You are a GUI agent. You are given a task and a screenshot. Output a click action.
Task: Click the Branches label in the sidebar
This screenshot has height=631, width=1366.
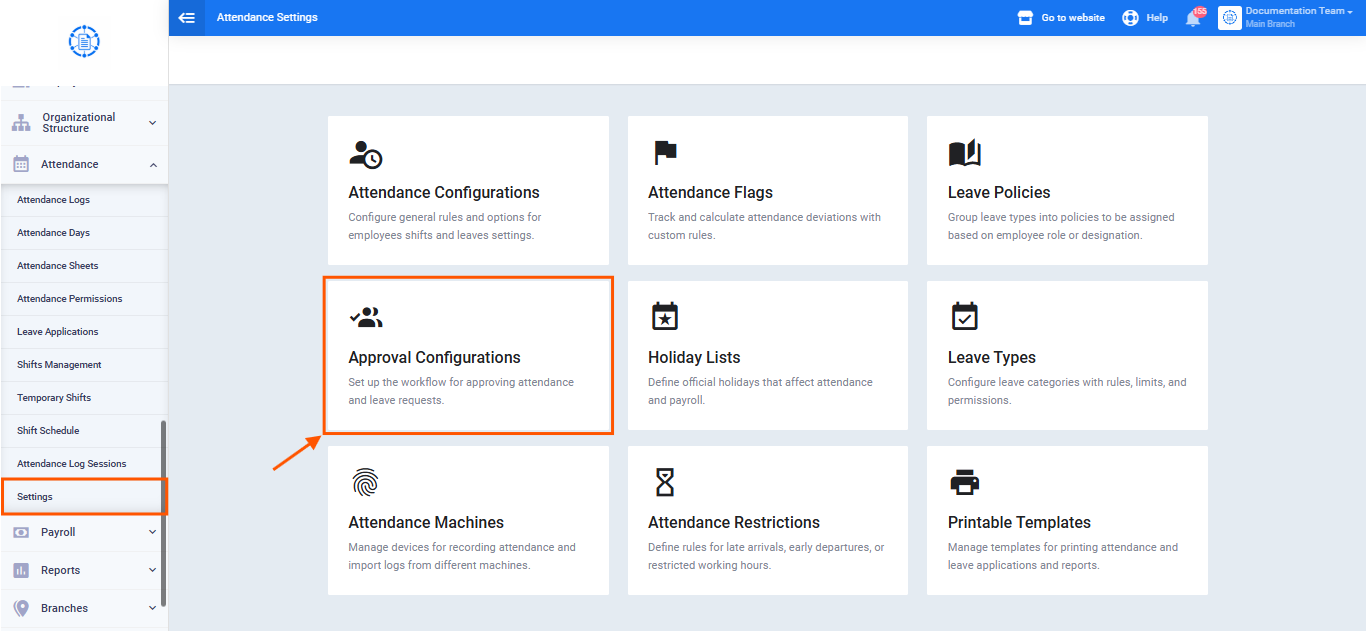(x=64, y=608)
